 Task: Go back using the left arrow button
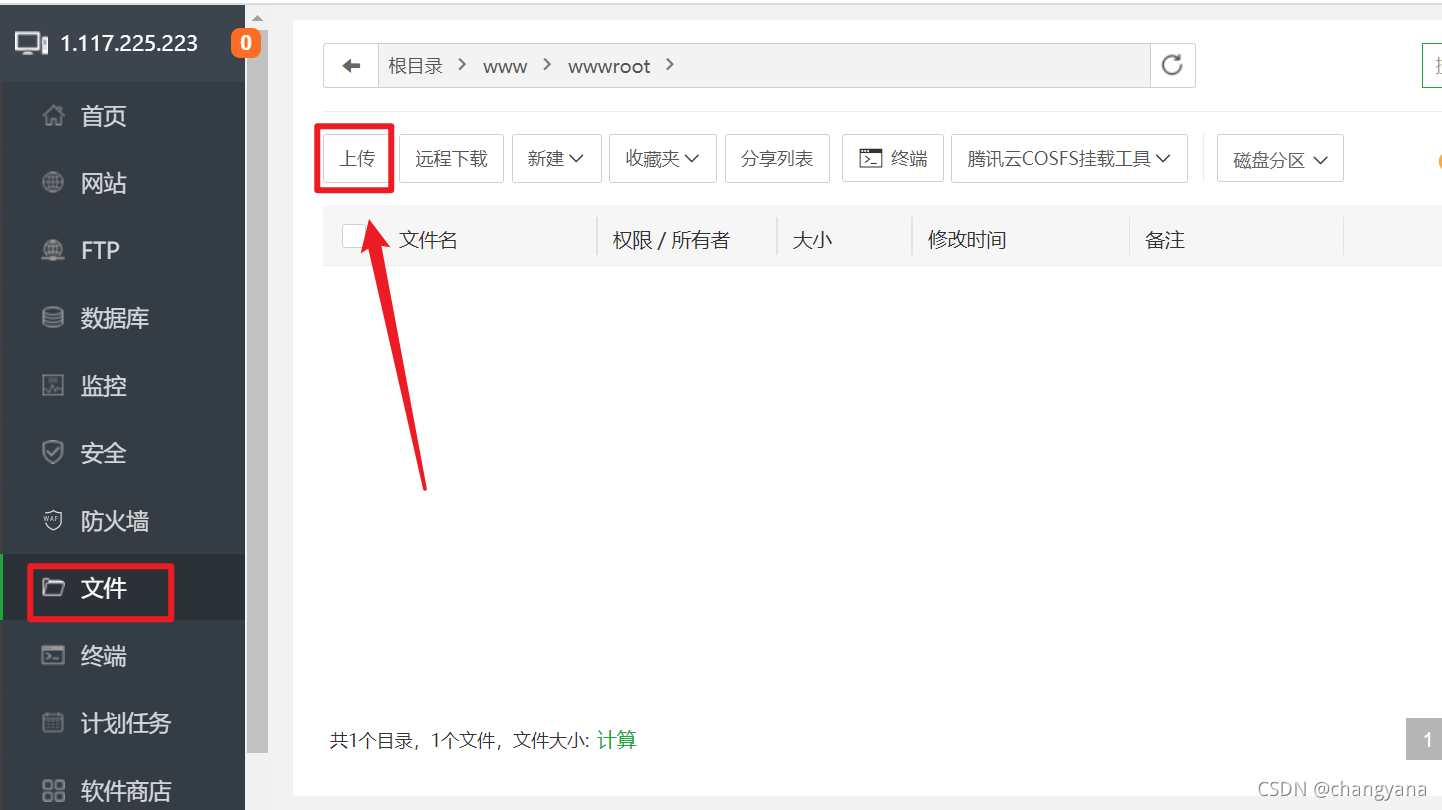tap(351, 66)
